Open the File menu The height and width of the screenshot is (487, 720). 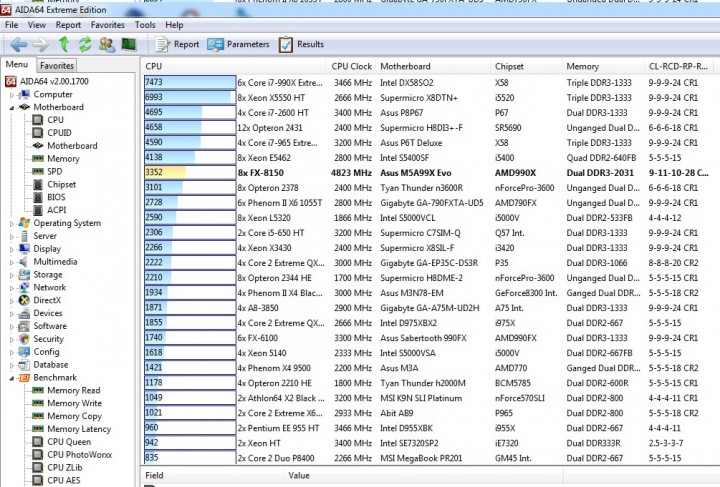coord(11,25)
